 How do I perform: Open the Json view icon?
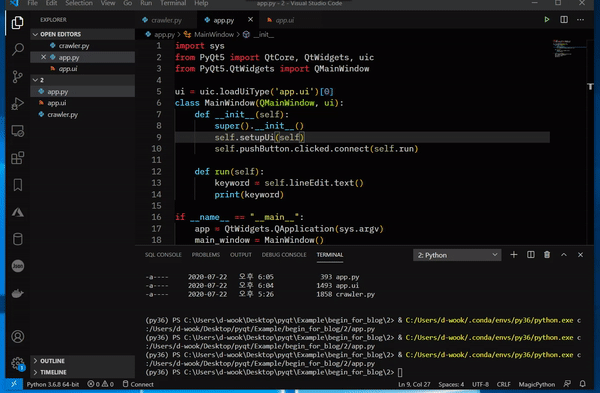point(18,266)
